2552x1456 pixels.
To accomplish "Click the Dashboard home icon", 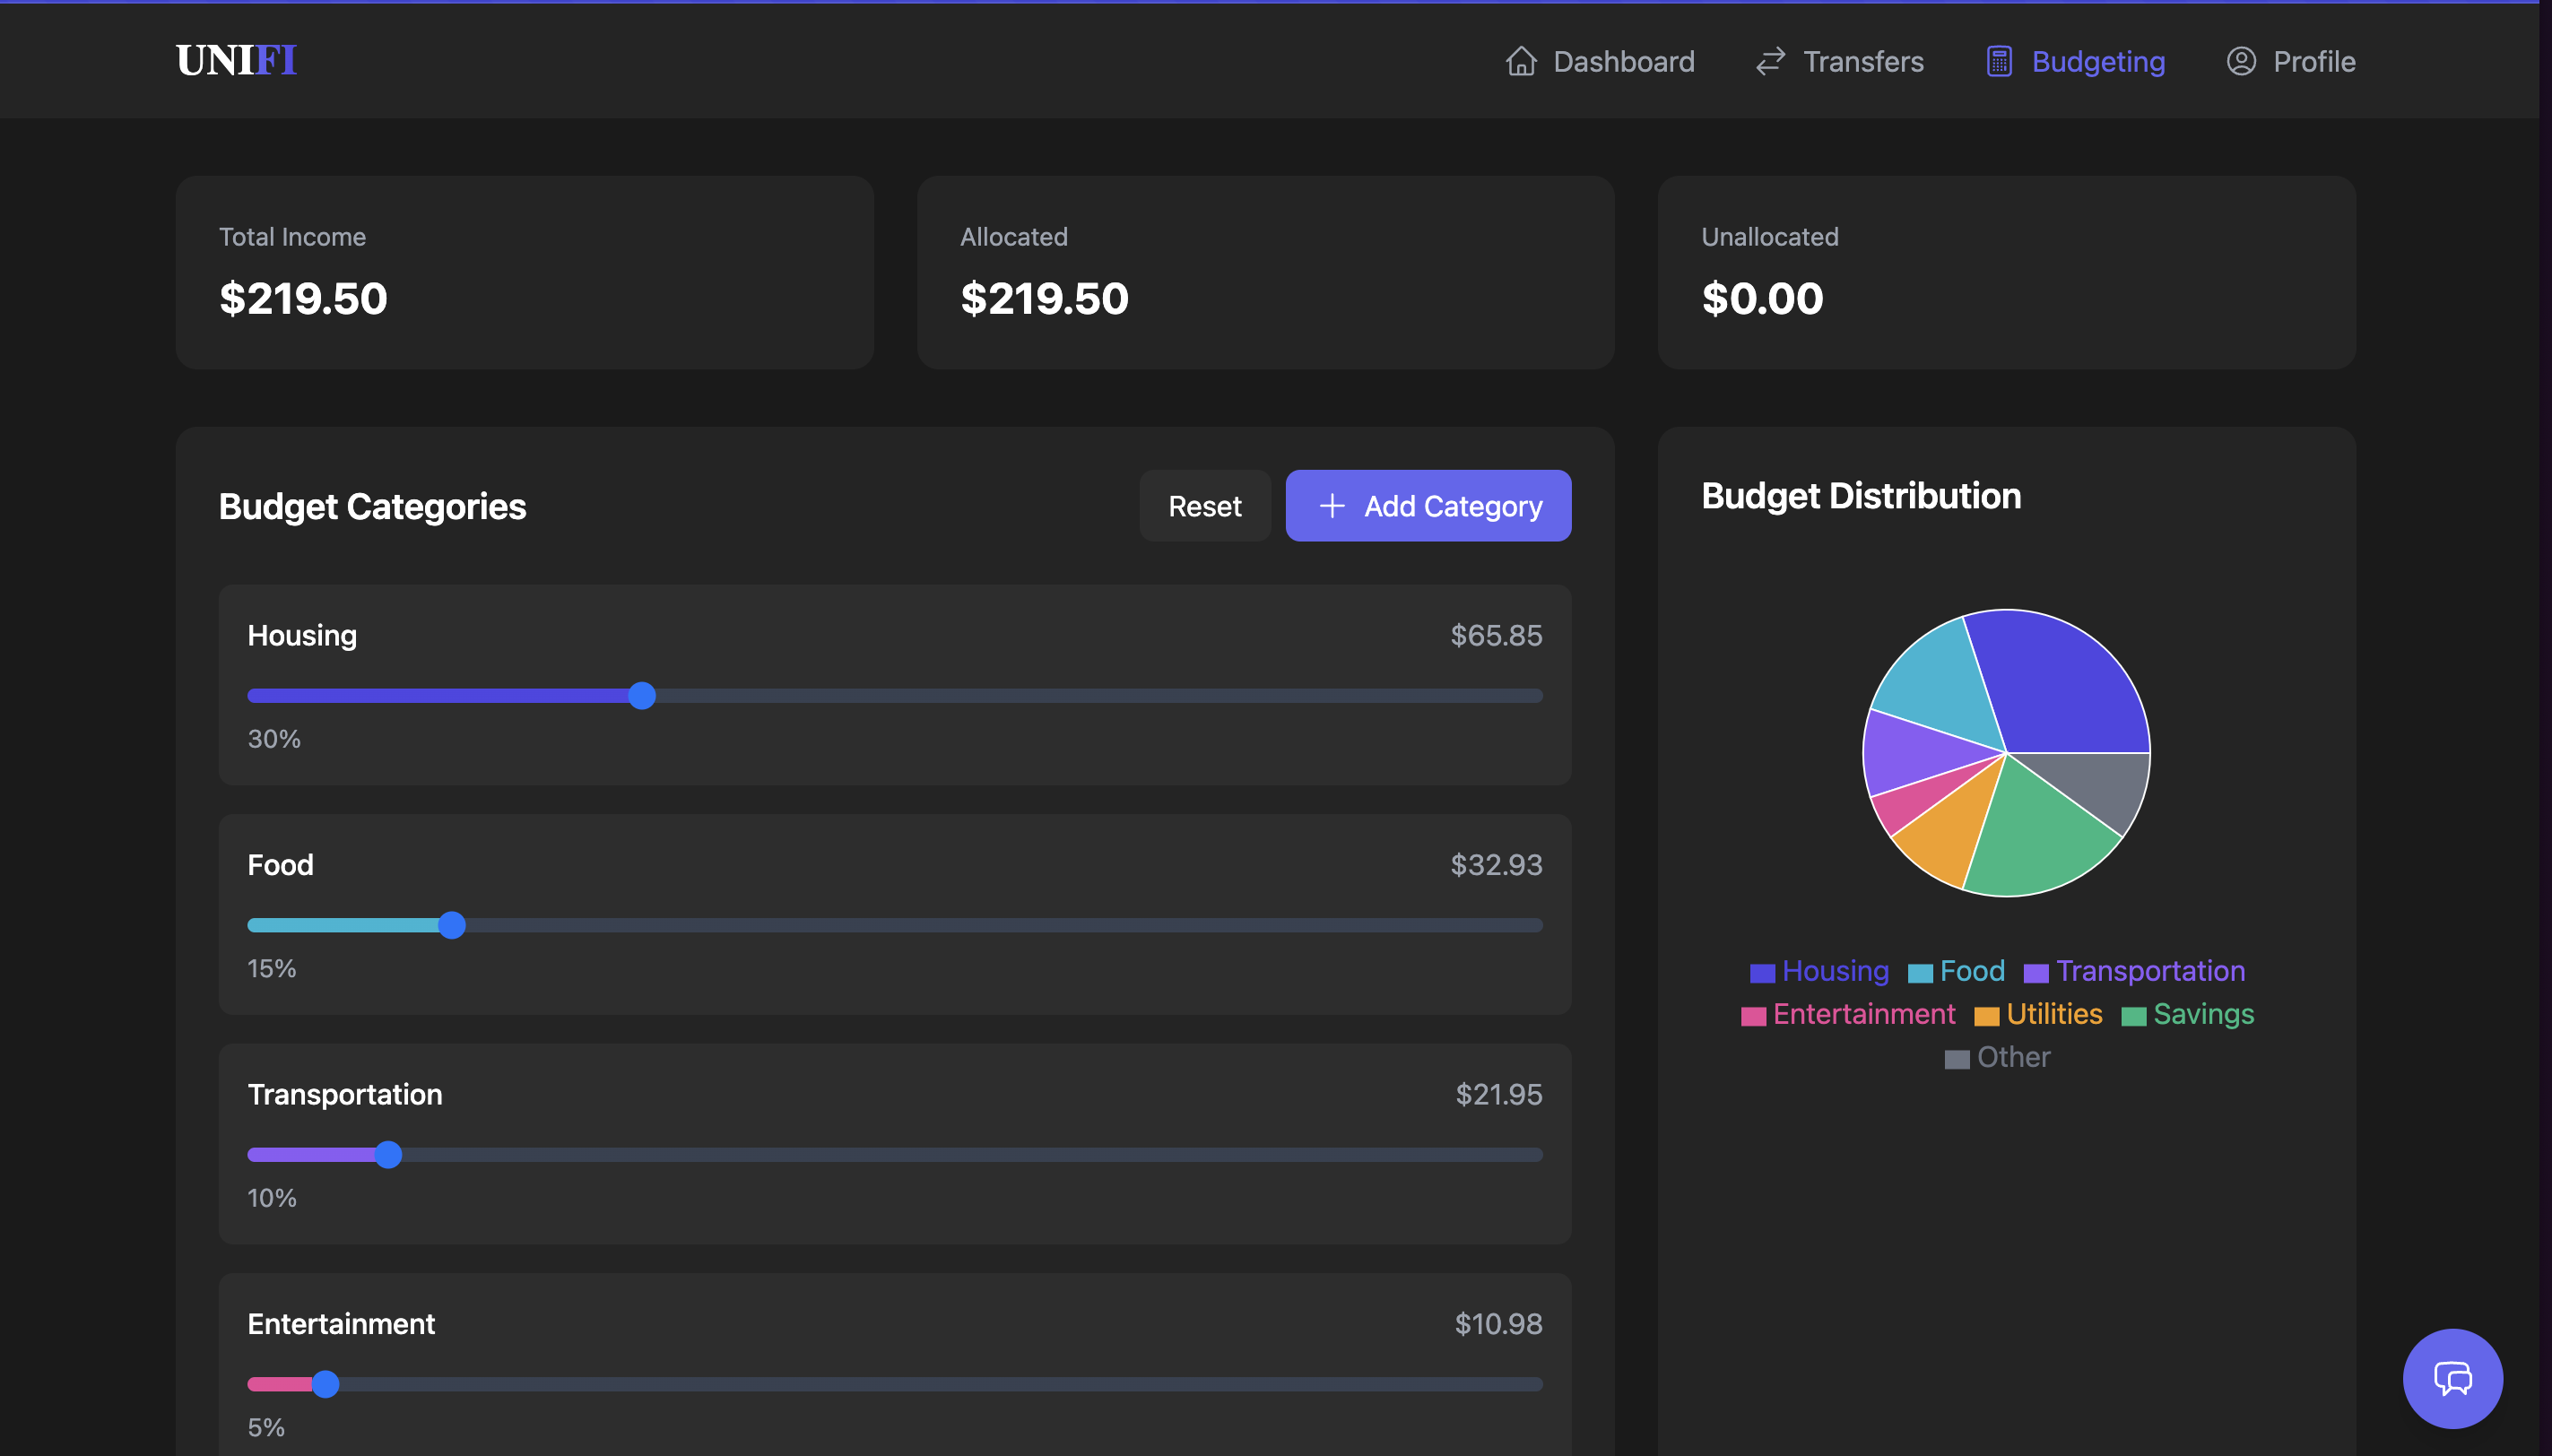I will coord(1521,62).
